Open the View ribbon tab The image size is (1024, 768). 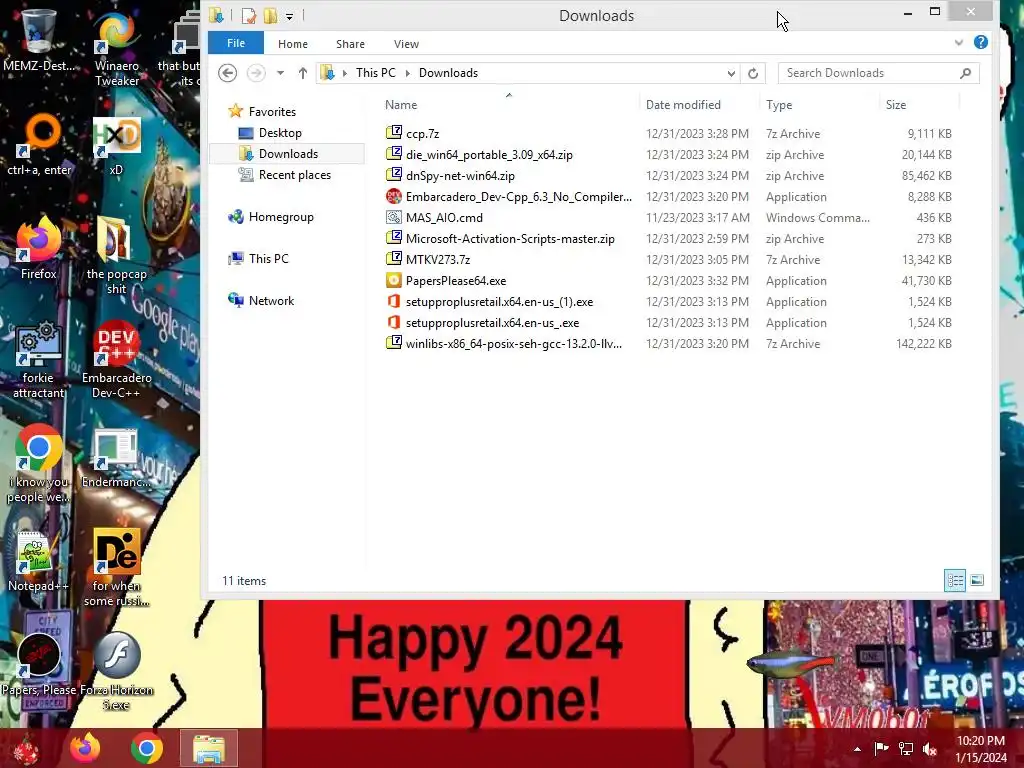point(406,44)
